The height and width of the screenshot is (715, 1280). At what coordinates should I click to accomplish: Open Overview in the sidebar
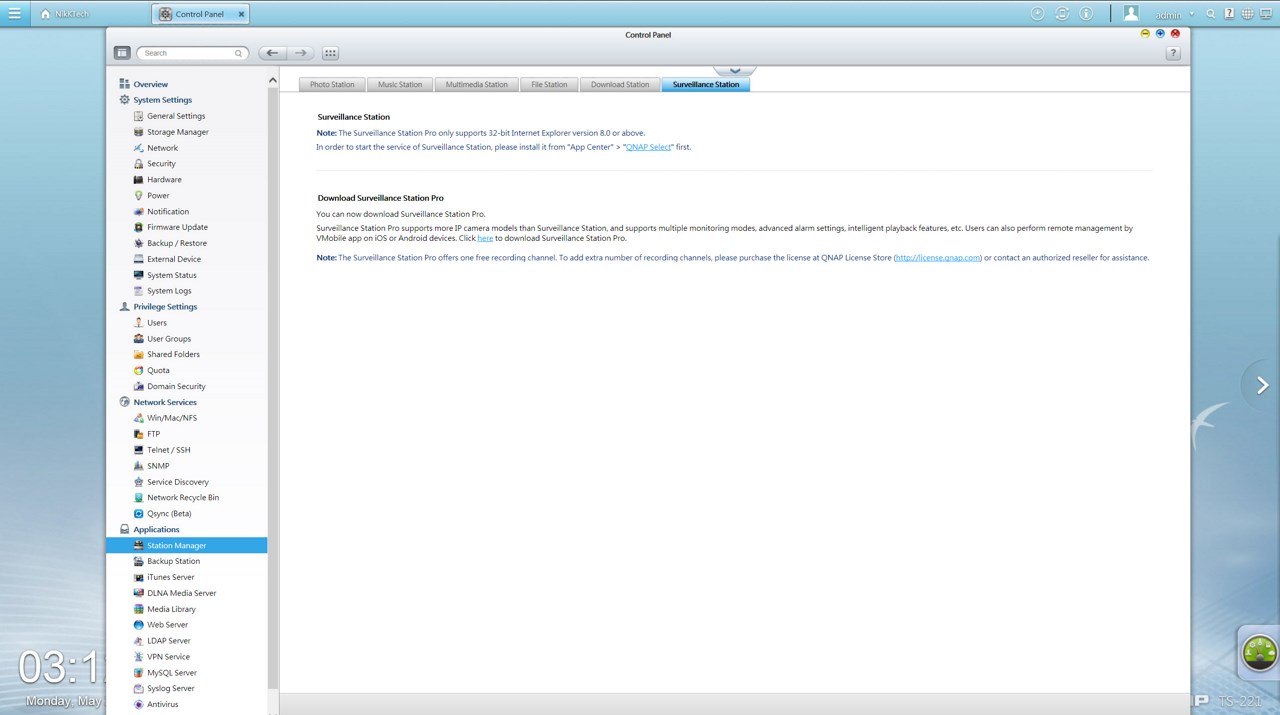pyautogui.click(x=150, y=84)
